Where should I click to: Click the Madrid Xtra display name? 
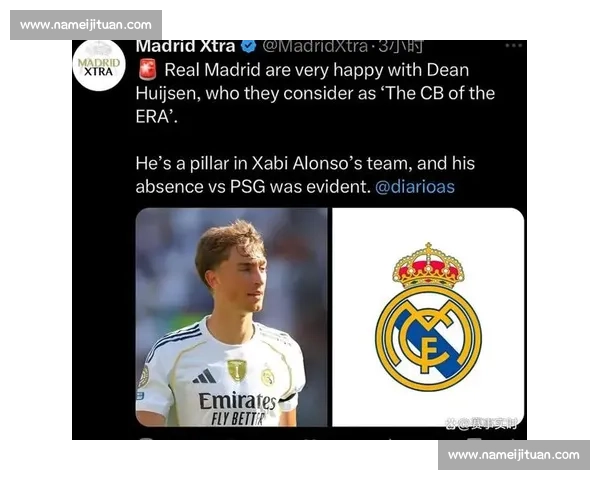pos(185,46)
